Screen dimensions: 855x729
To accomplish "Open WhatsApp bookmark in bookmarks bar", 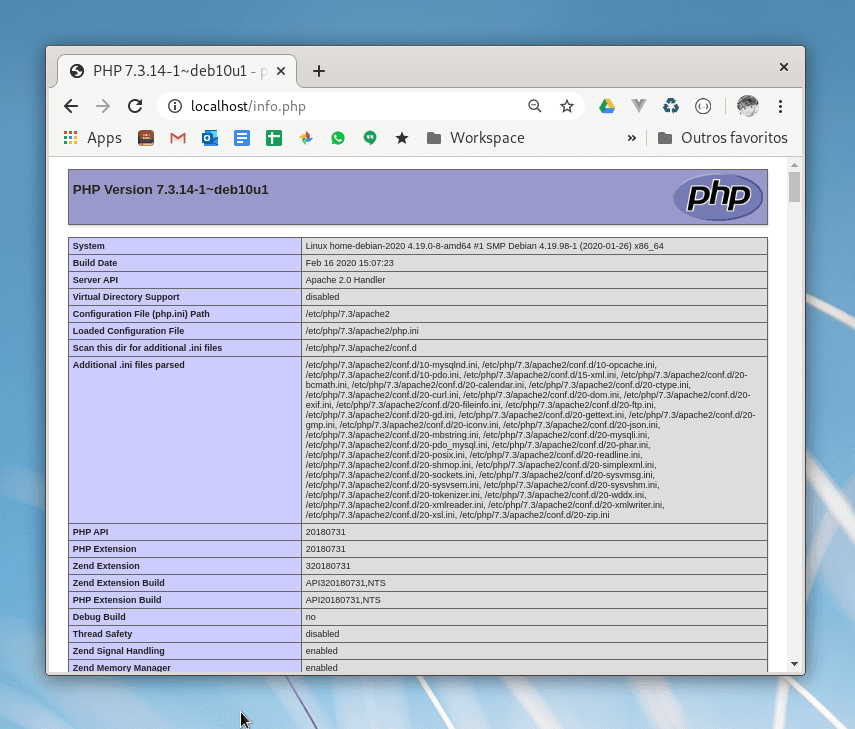I will click(x=338, y=138).
